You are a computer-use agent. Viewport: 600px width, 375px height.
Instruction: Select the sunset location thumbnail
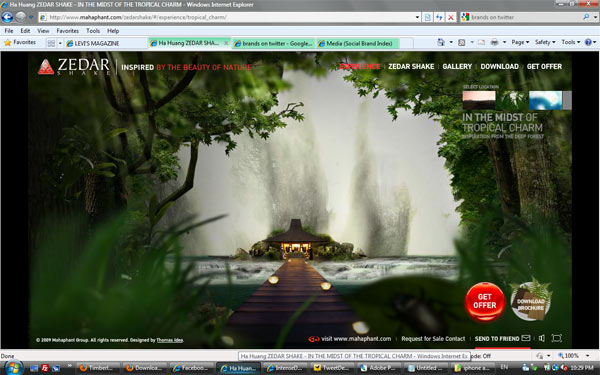[x=479, y=100]
